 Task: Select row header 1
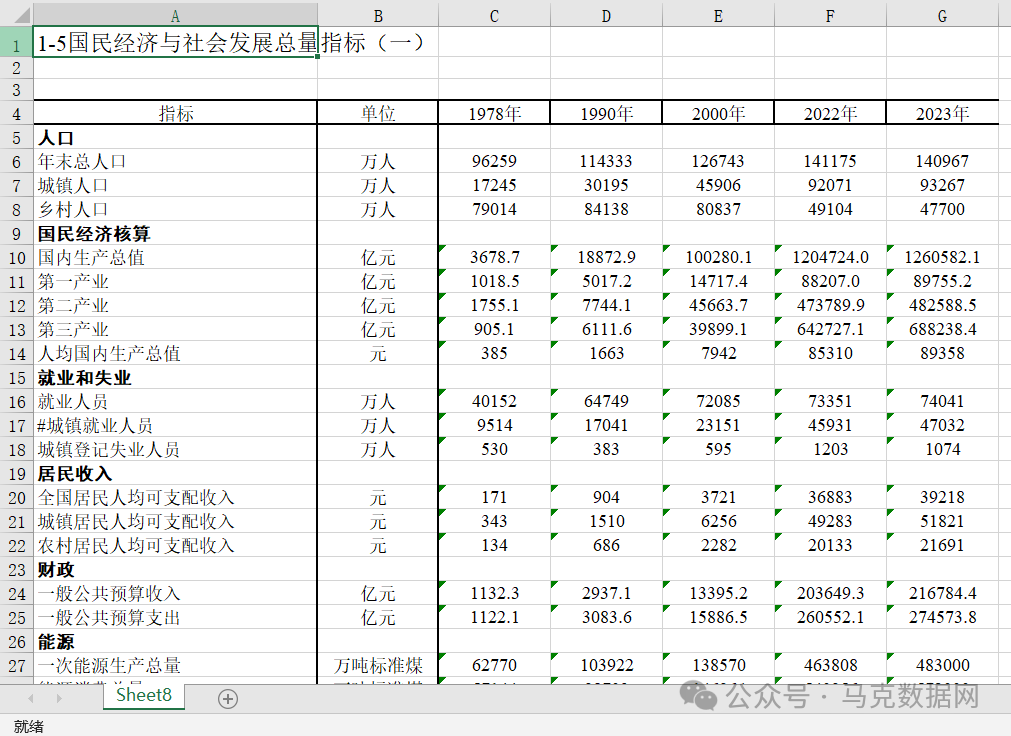[x=17, y=44]
